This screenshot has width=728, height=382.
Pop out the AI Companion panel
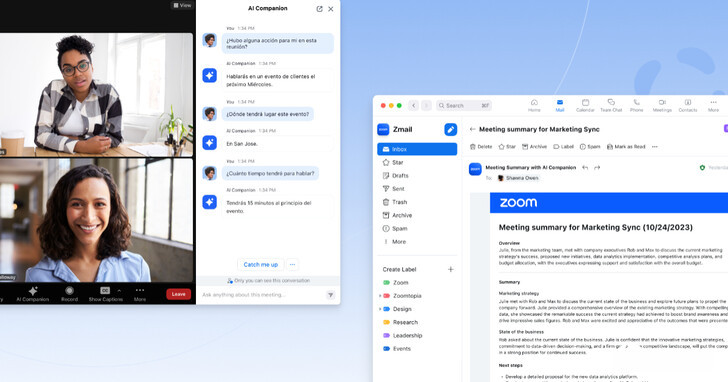click(x=319, y=9)
